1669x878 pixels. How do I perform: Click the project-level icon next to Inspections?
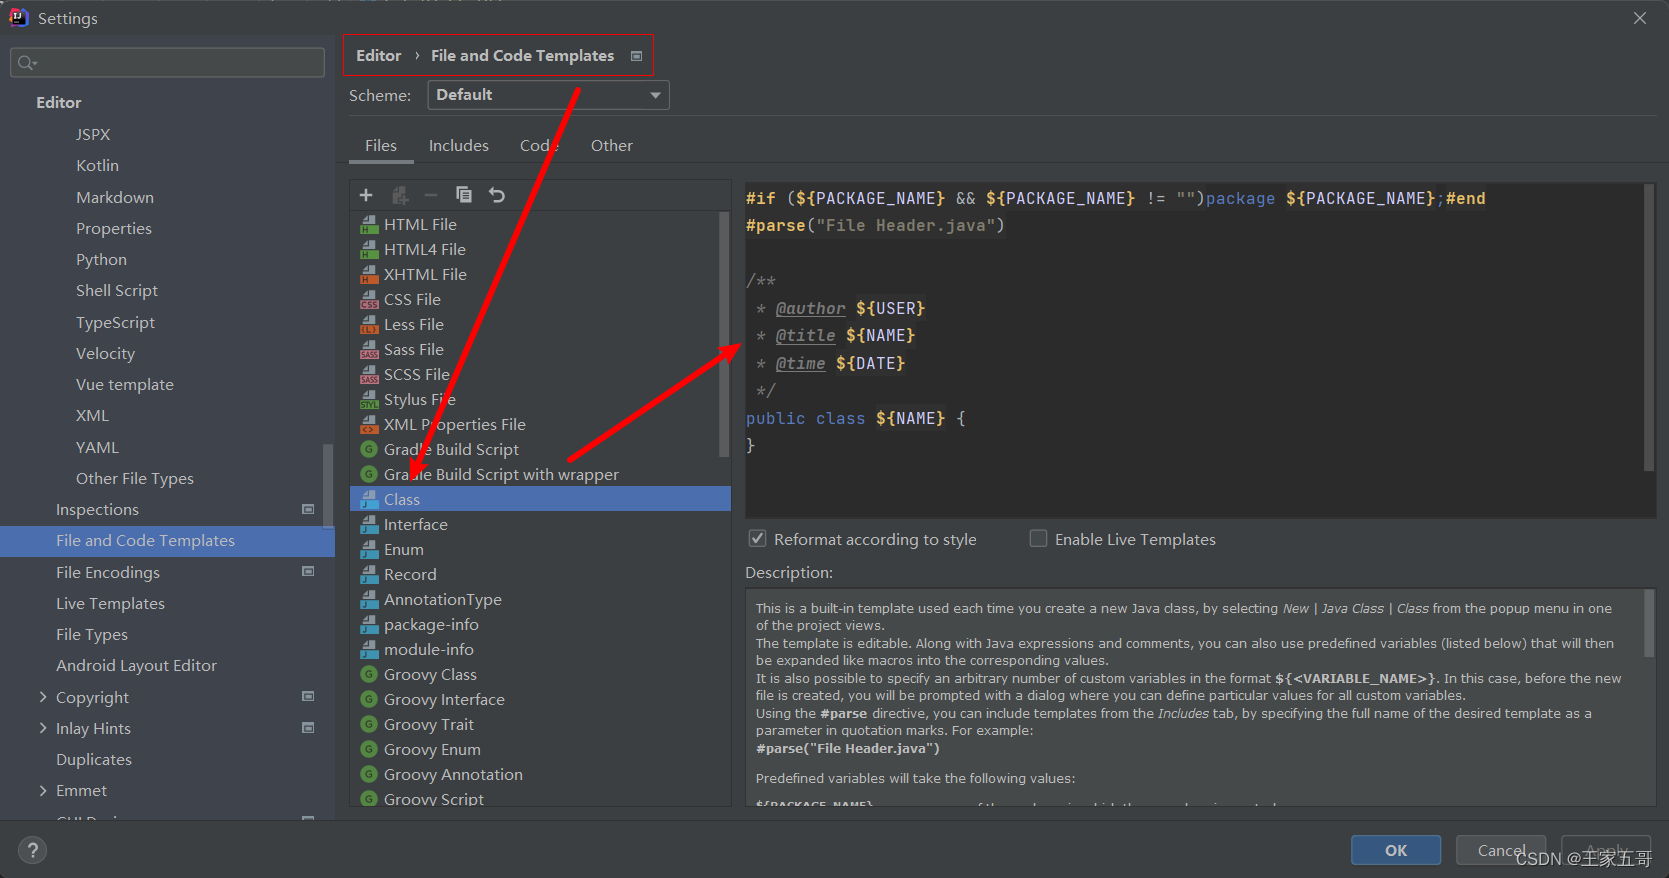coord(308,509)
